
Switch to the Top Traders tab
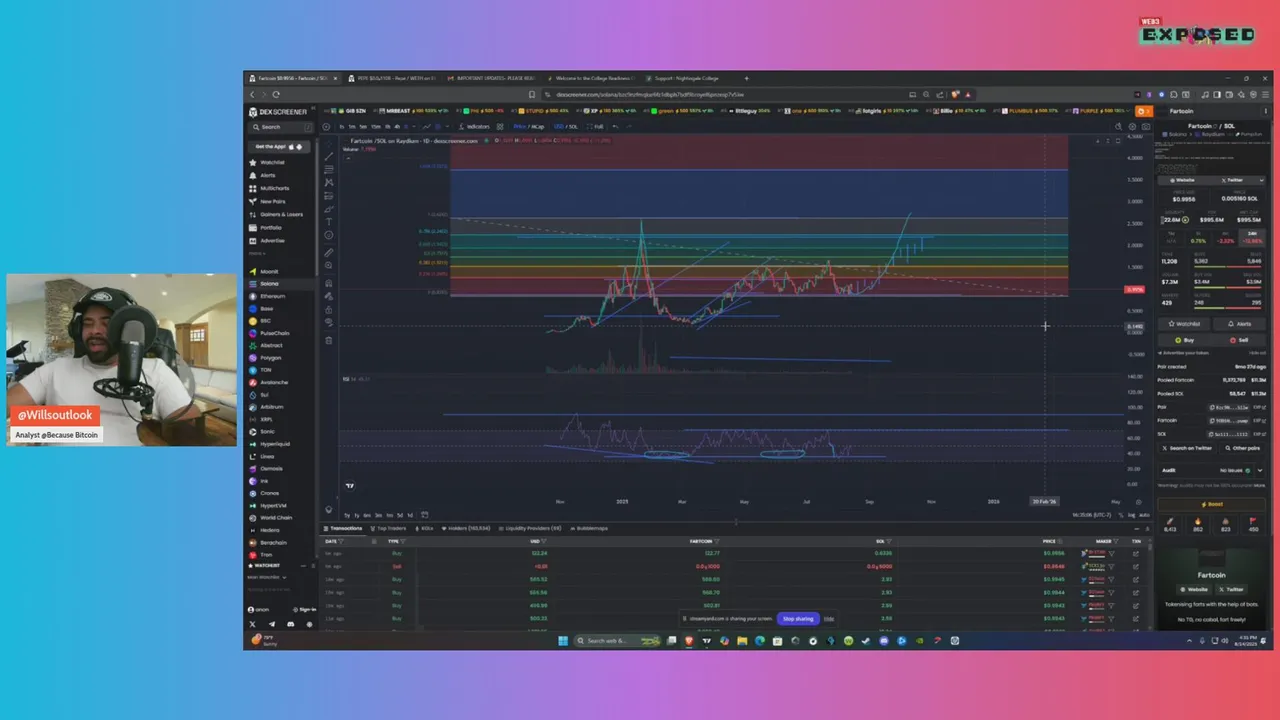pyautogui.click(x=388, y=528)
